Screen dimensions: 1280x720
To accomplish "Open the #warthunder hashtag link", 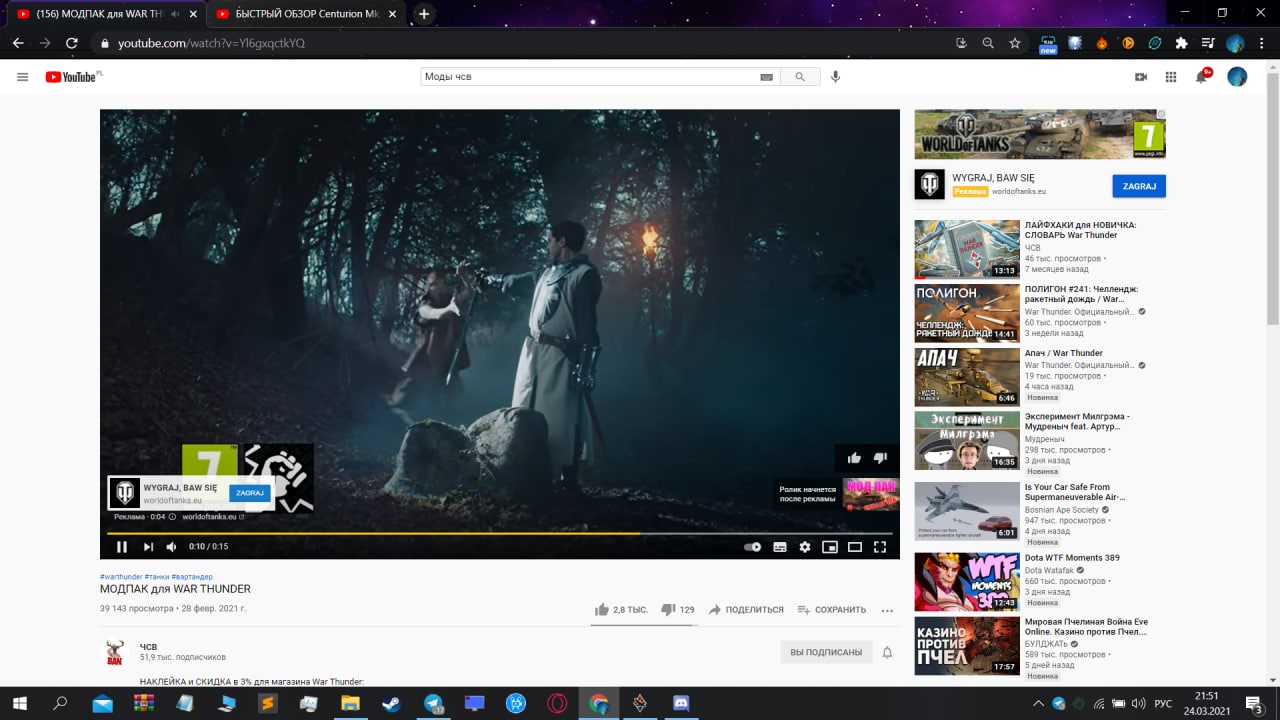I will 120,577.
